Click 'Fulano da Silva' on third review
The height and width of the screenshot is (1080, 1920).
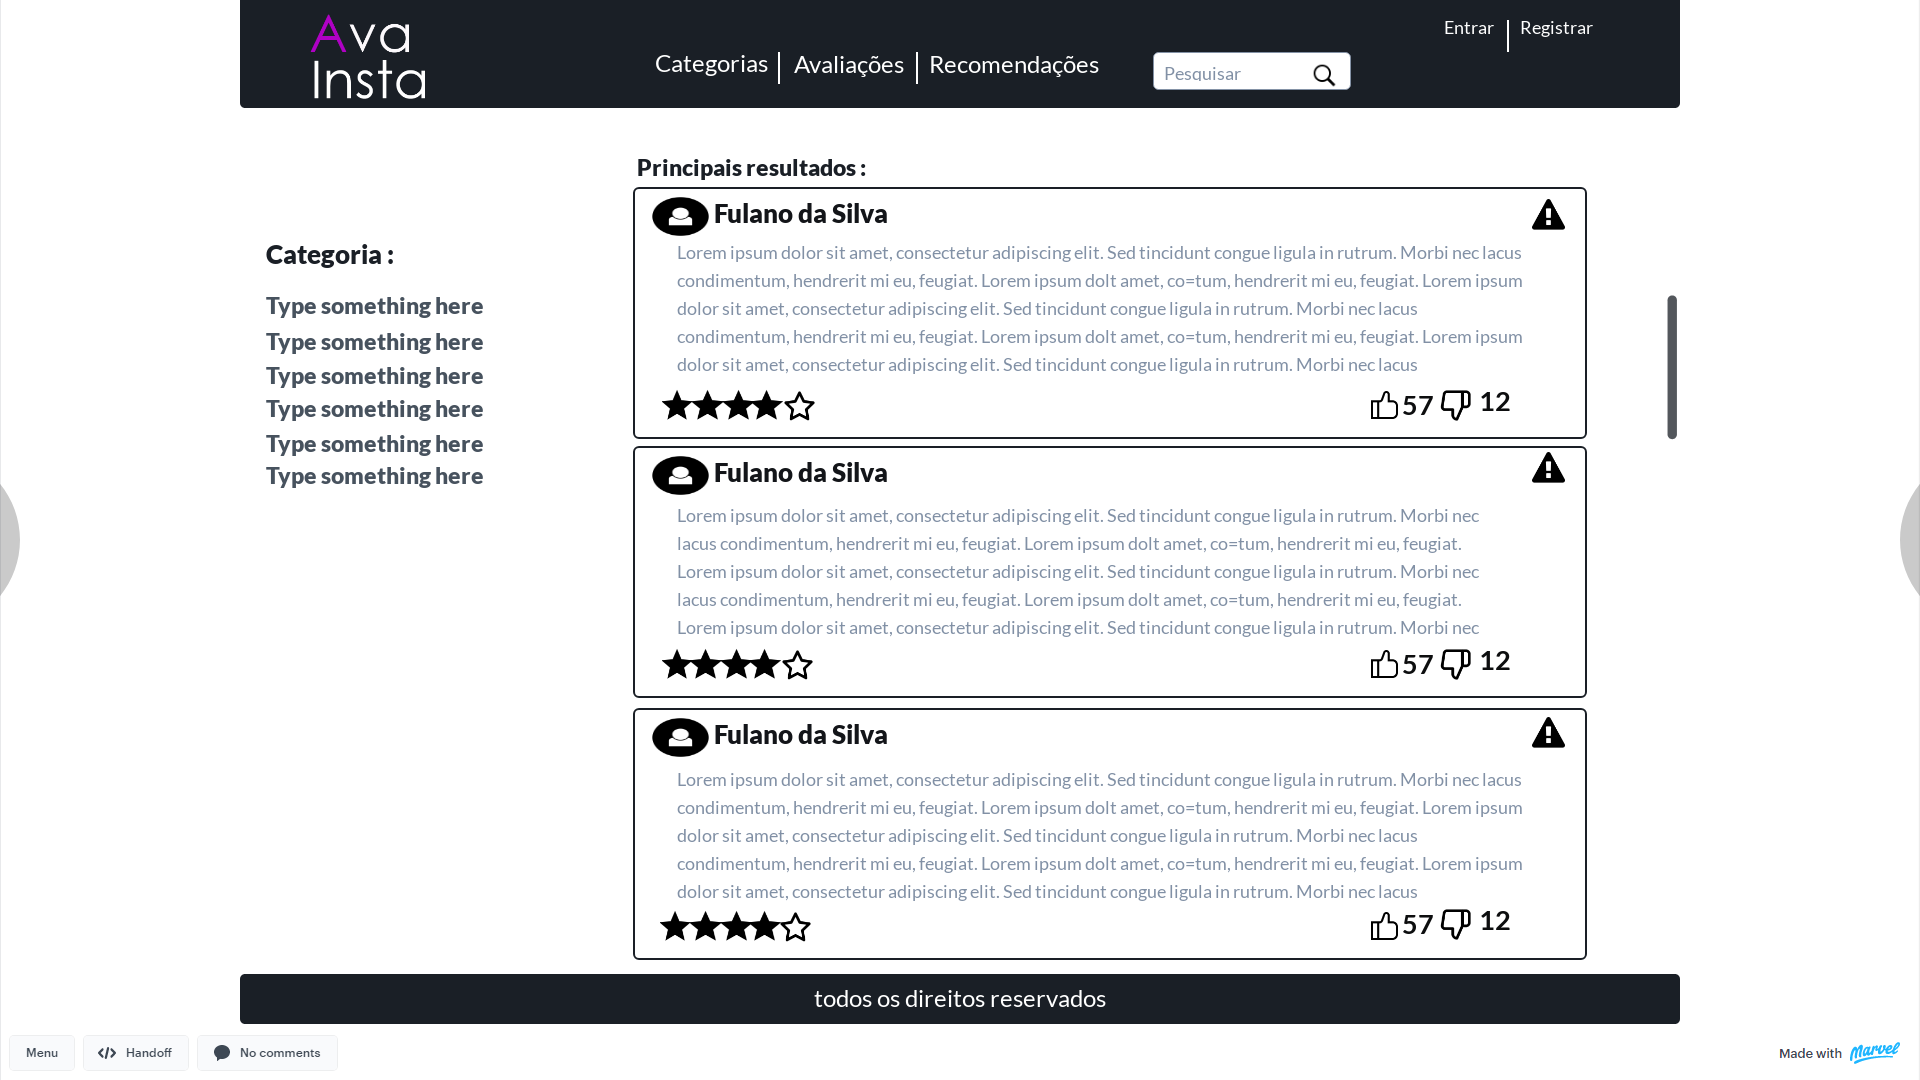800,735
